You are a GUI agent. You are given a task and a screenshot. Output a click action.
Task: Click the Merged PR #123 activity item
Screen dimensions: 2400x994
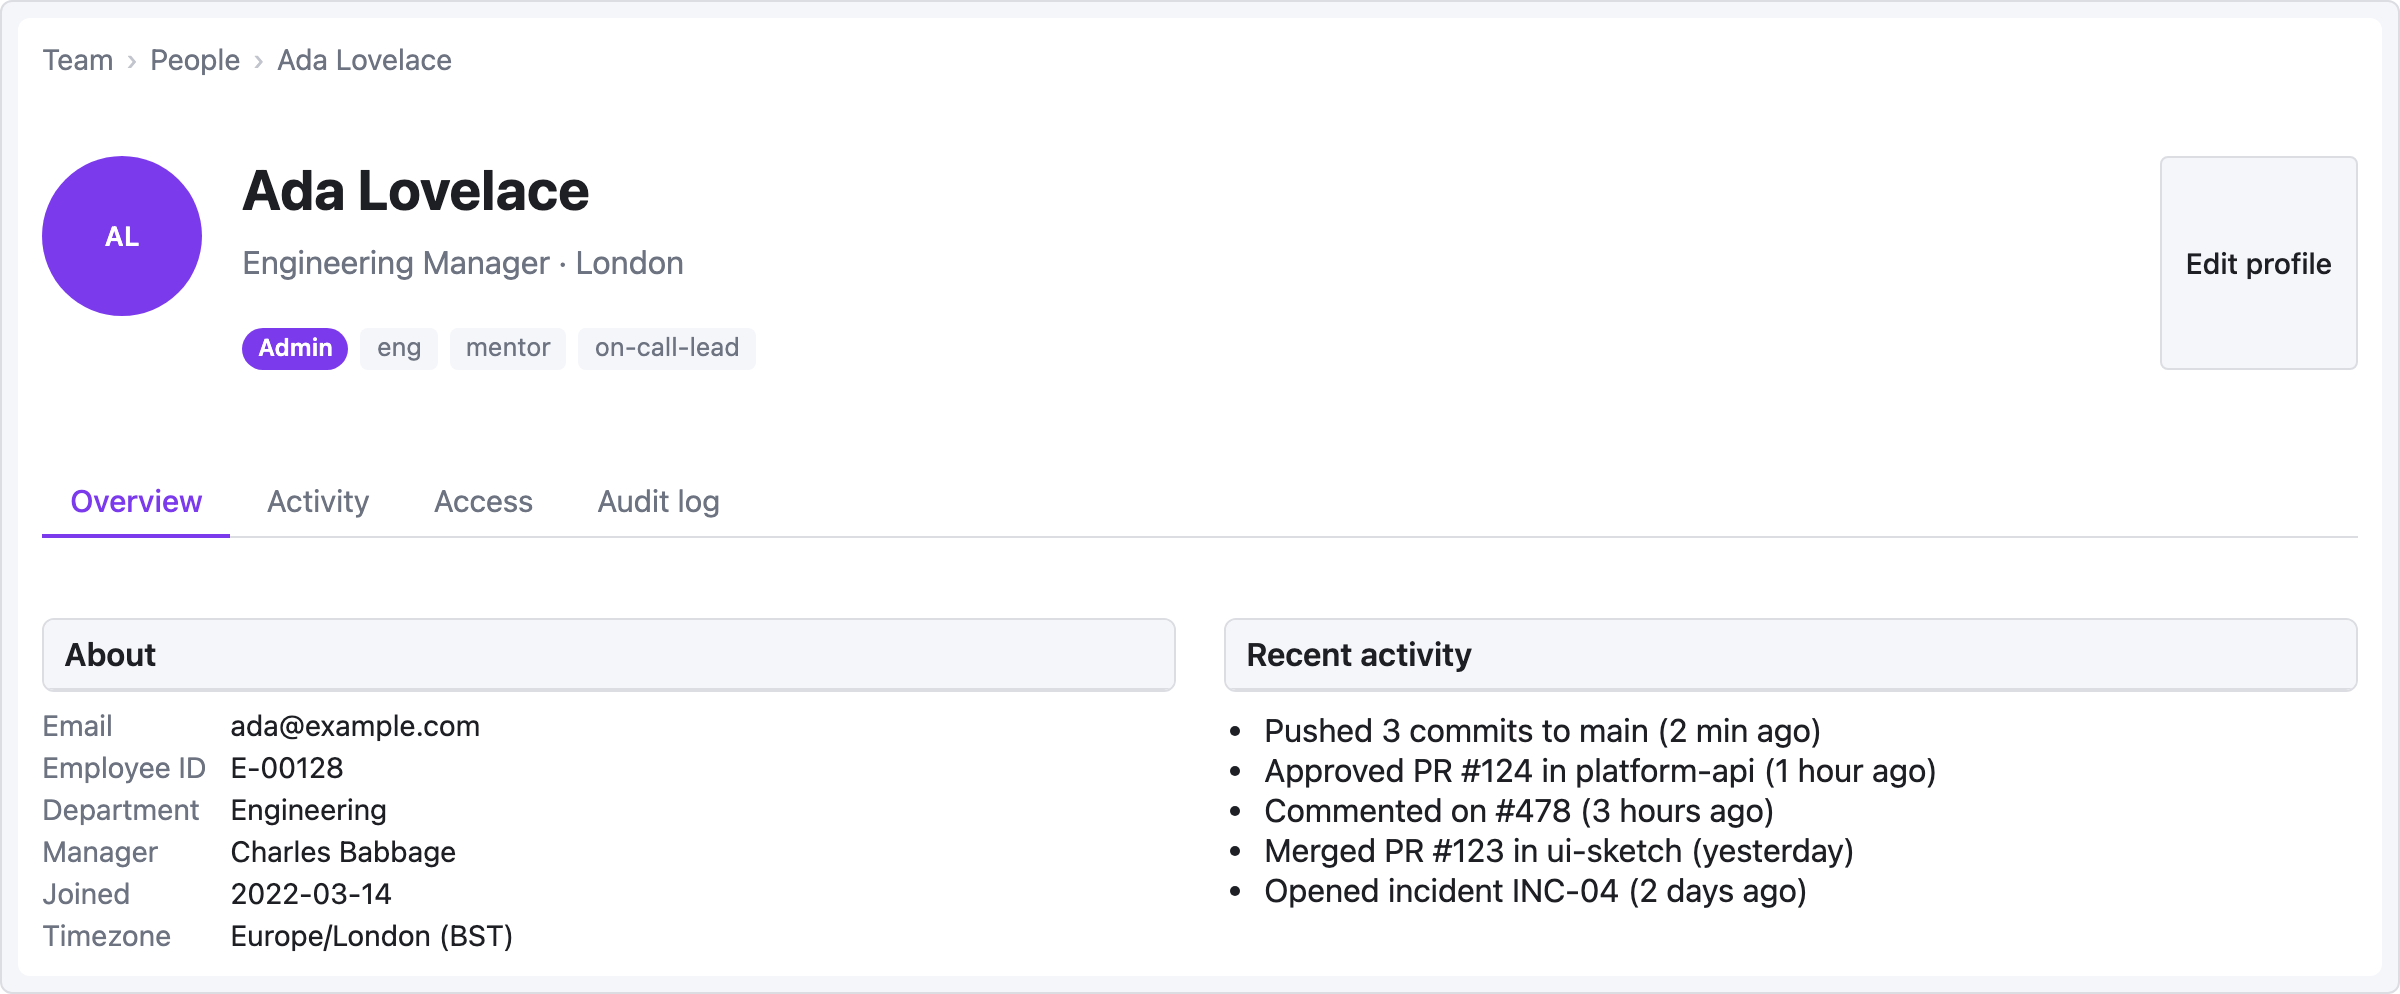[1558, 851]
